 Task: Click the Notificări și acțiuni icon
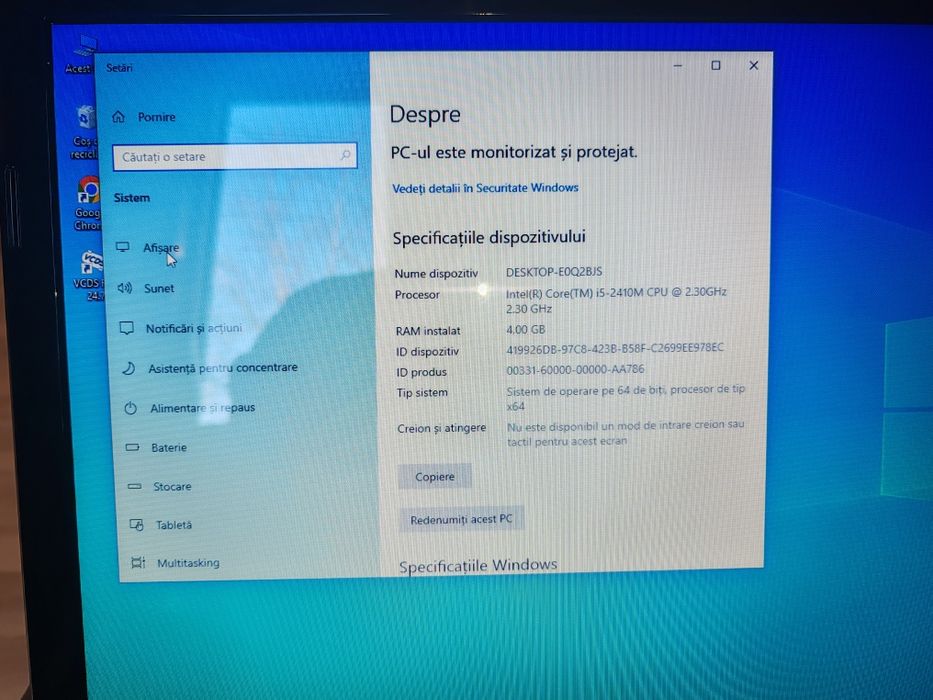coord(126,328)
